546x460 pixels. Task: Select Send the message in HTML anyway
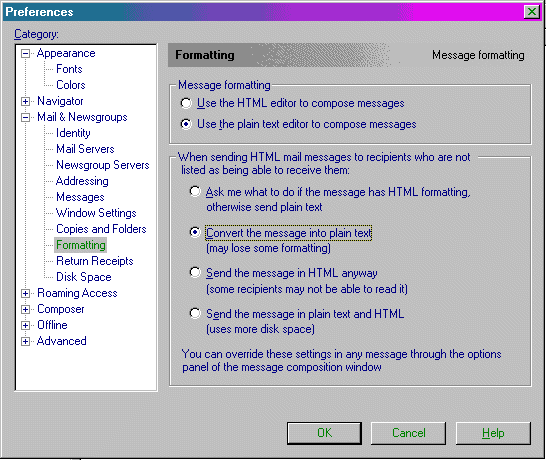[195, 272]
